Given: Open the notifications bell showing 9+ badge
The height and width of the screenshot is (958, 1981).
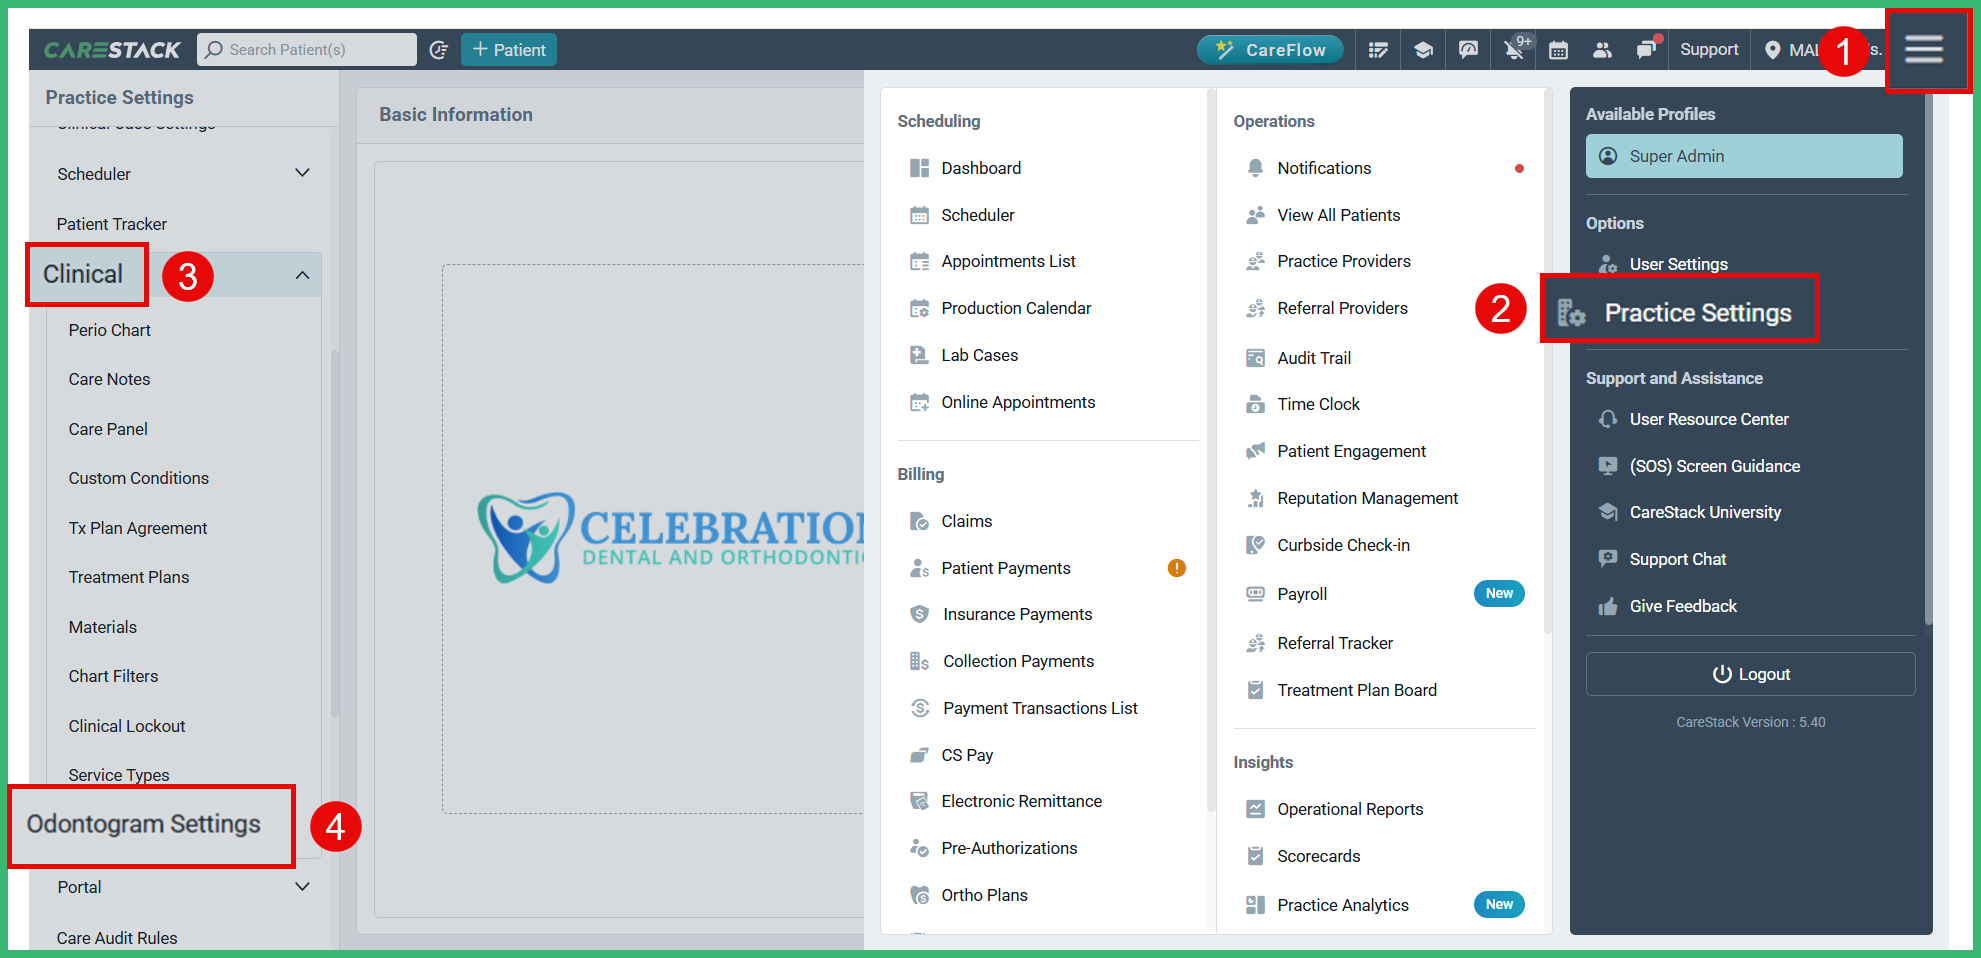Looking at the screenshot, I should click(1513, 49).
